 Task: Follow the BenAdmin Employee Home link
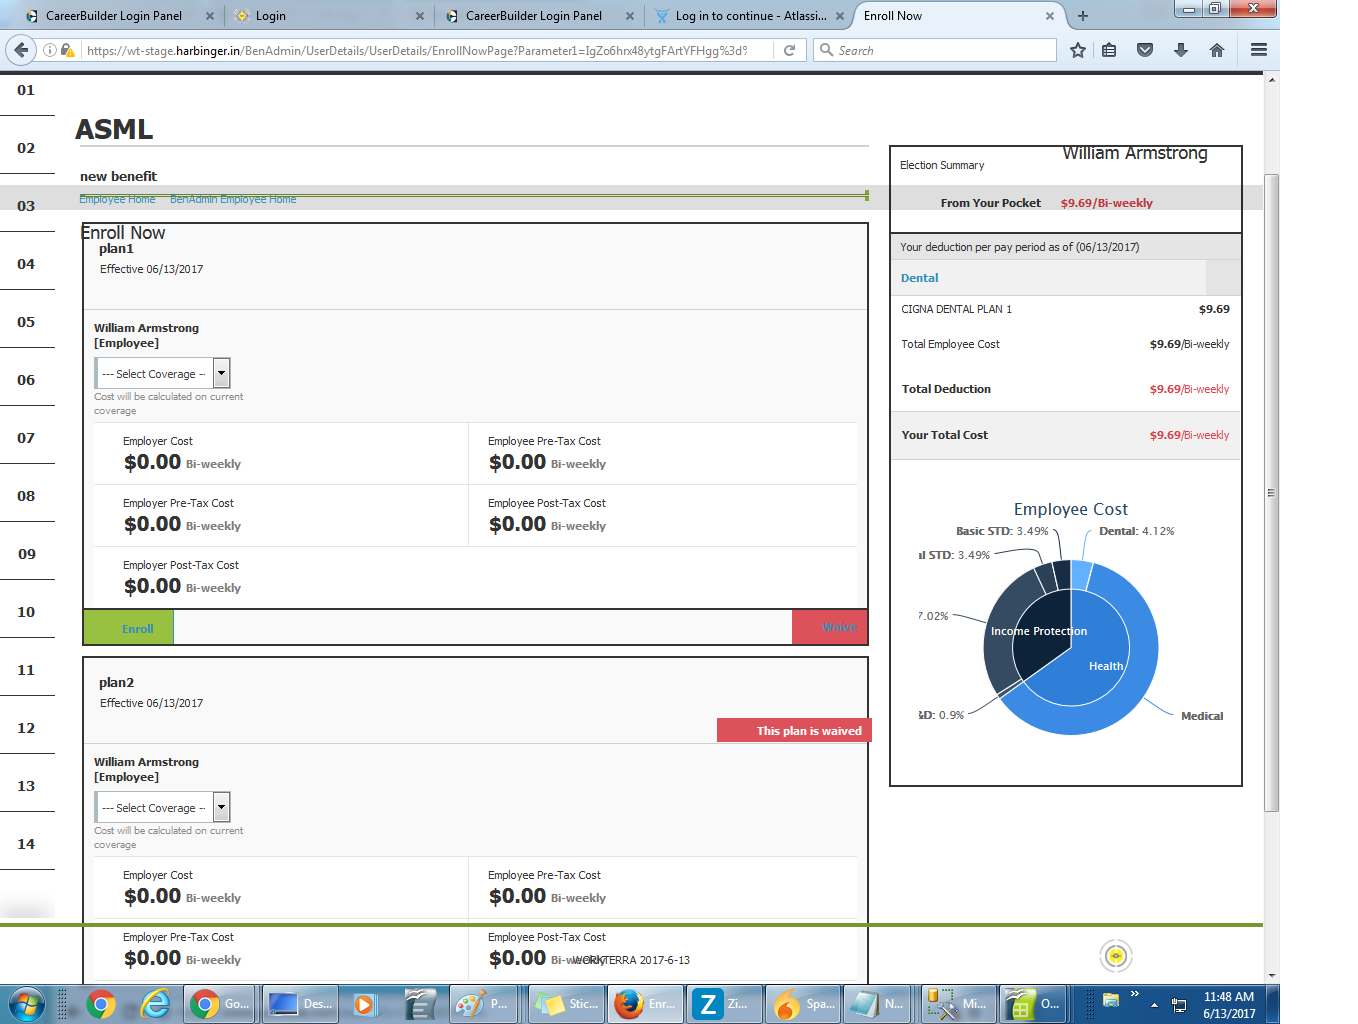[233, 199]
